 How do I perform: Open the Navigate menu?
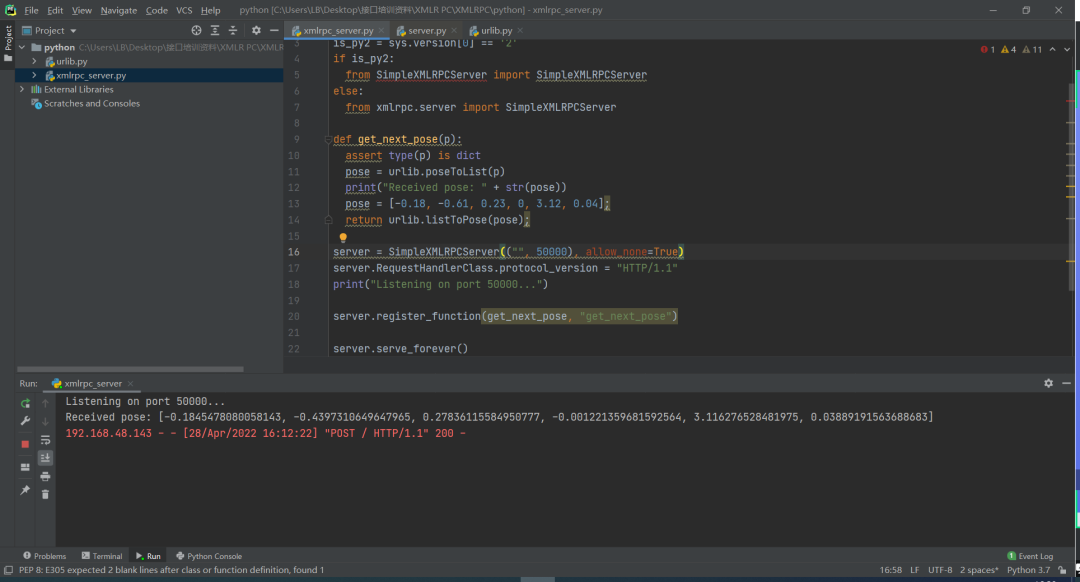point(119,10)
